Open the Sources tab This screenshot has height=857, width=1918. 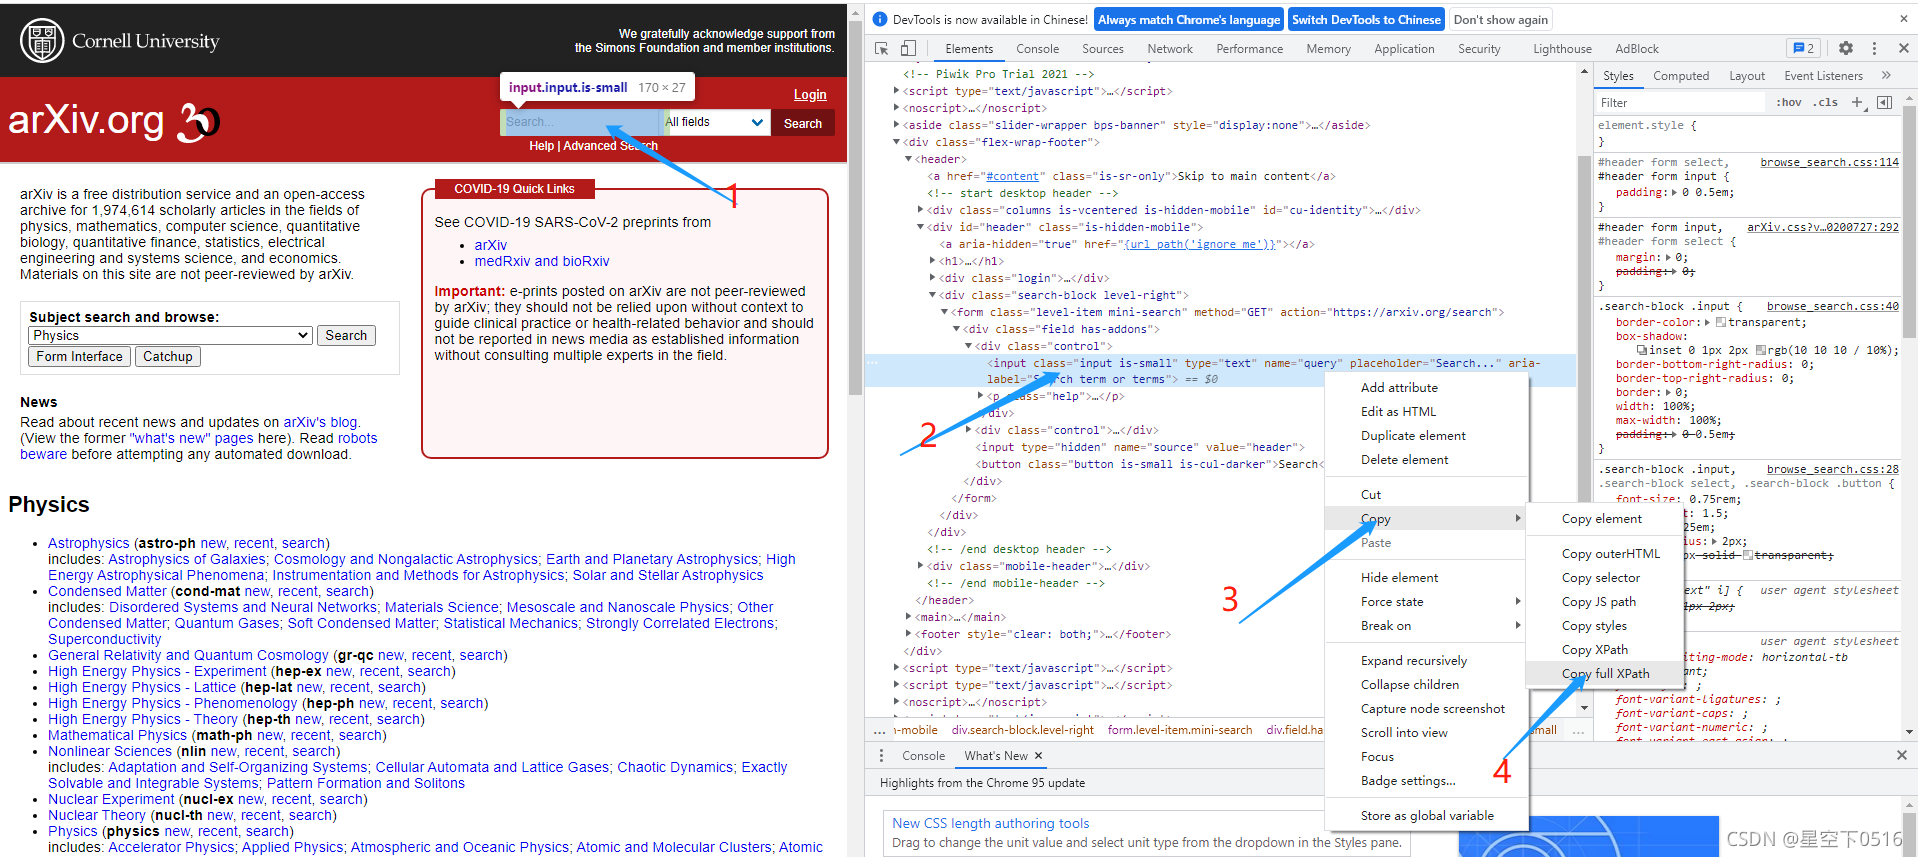pyautogui.click(x=1102, y=48)
